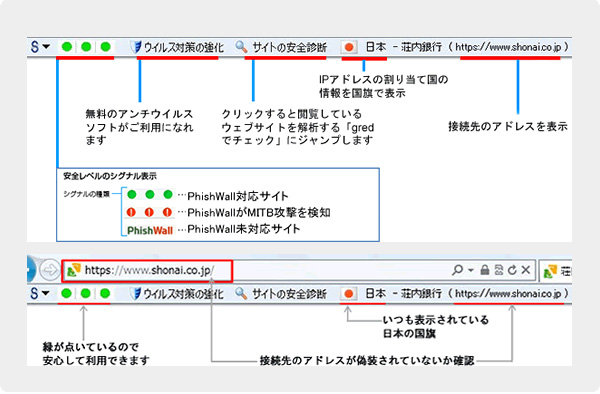Click the PhishWall logo in the signal legend

(x=150, y=230)
